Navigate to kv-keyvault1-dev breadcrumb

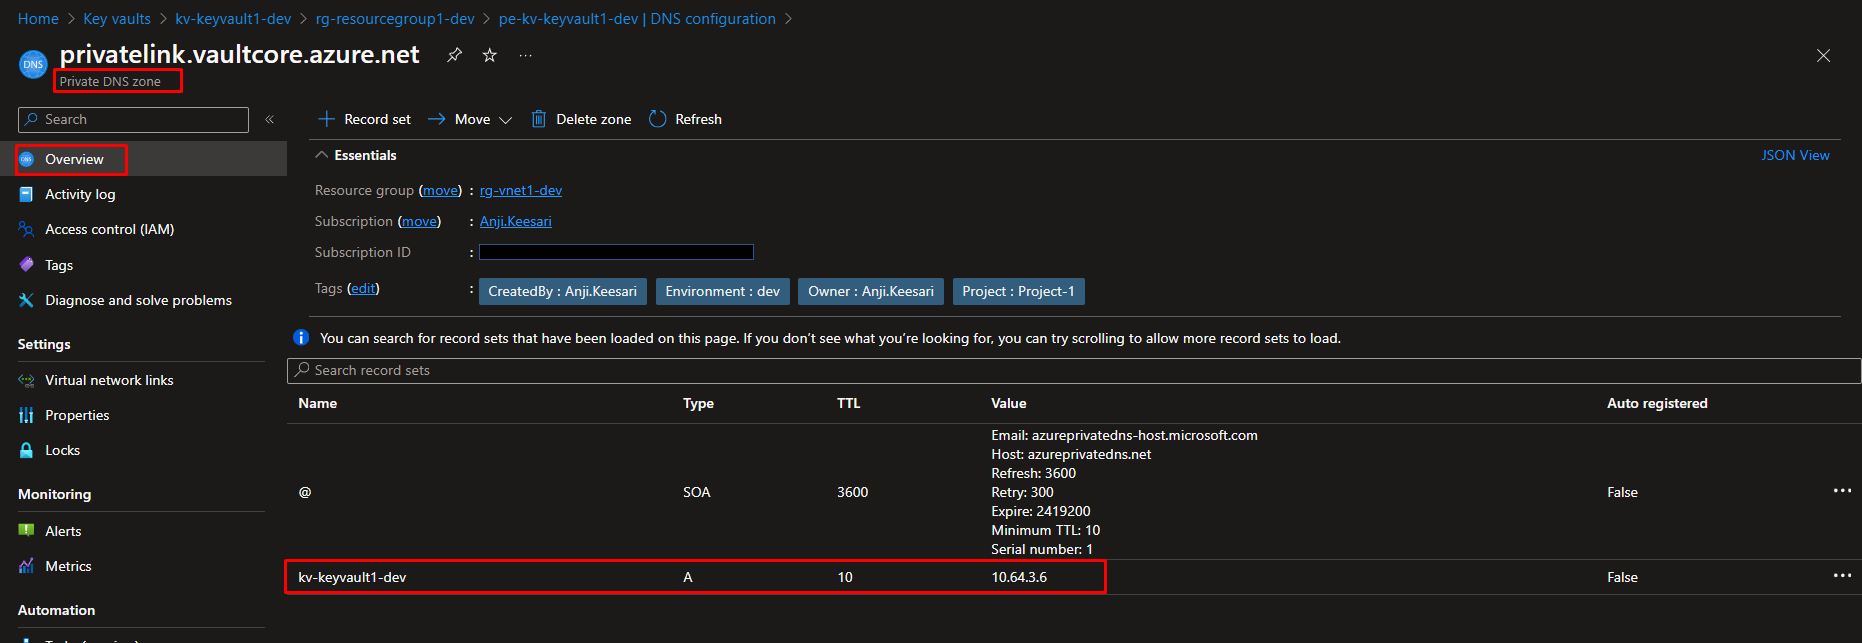point(233,19)
